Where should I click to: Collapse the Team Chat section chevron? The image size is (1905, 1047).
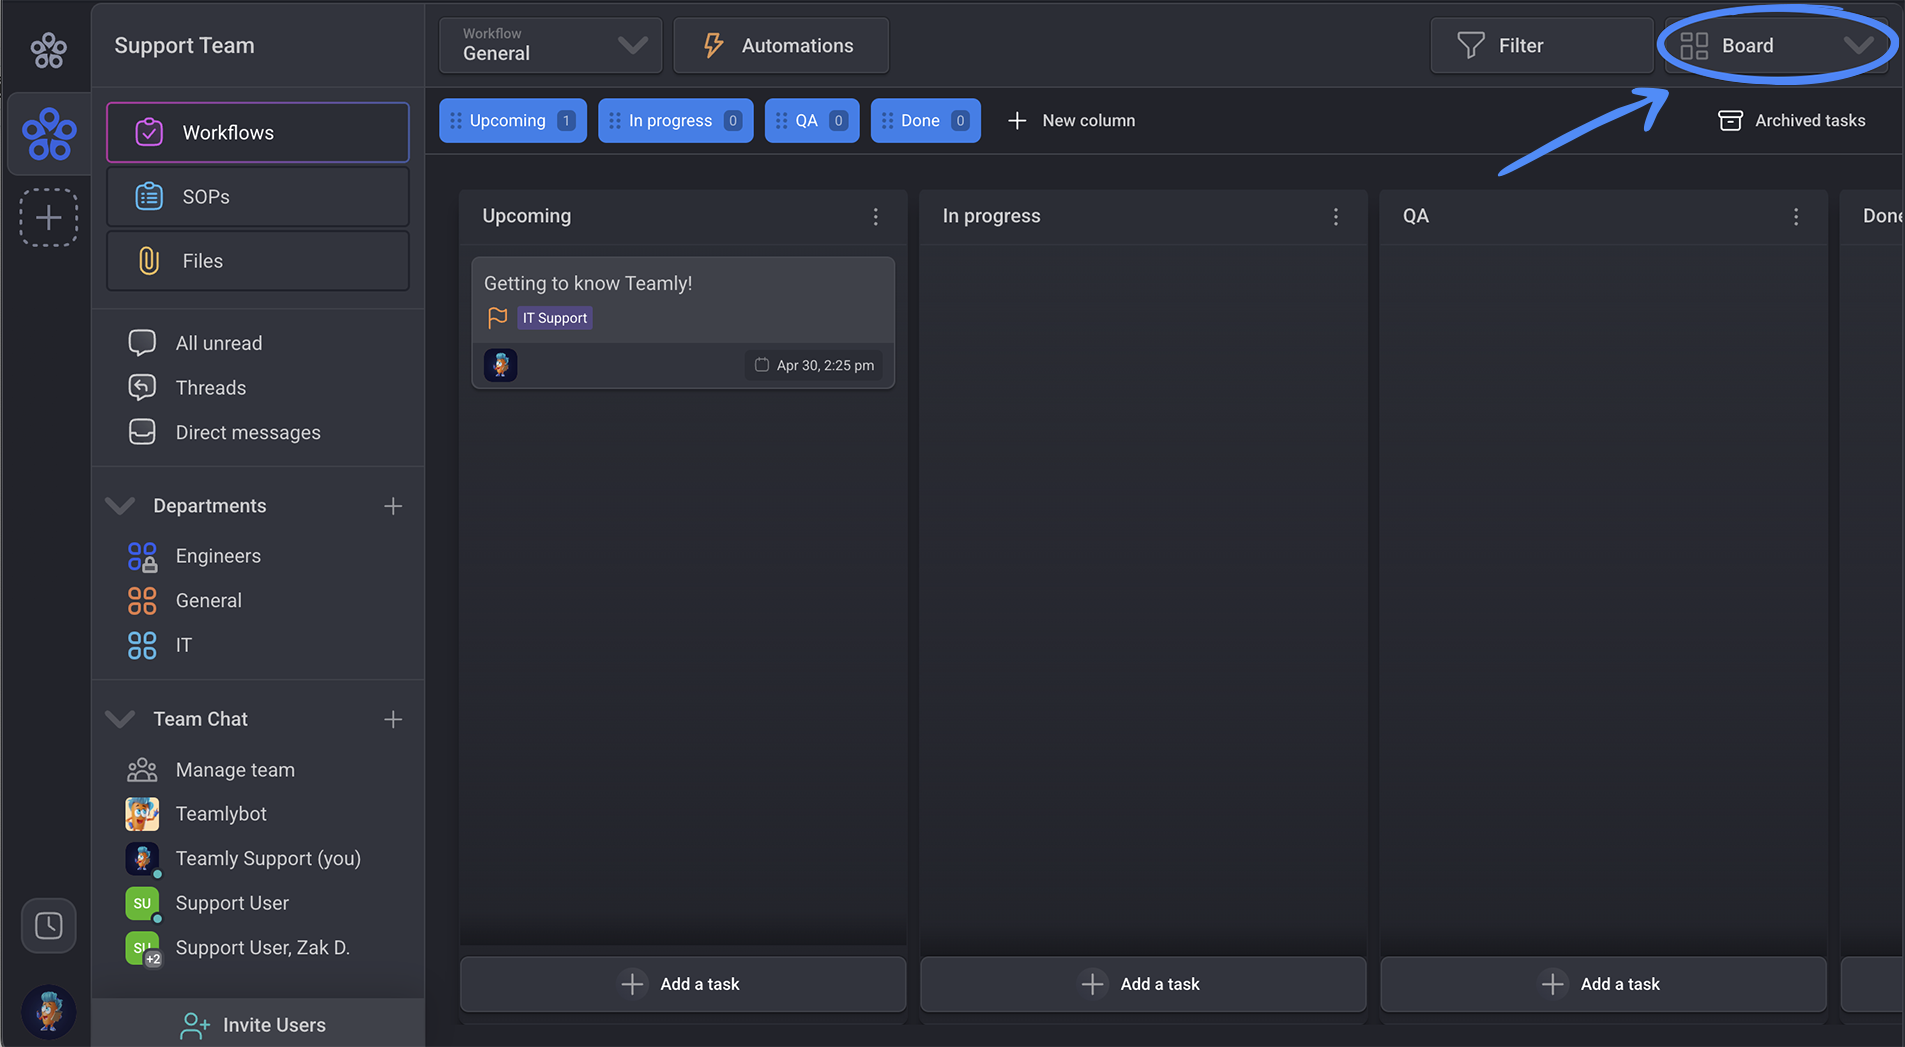120,719
